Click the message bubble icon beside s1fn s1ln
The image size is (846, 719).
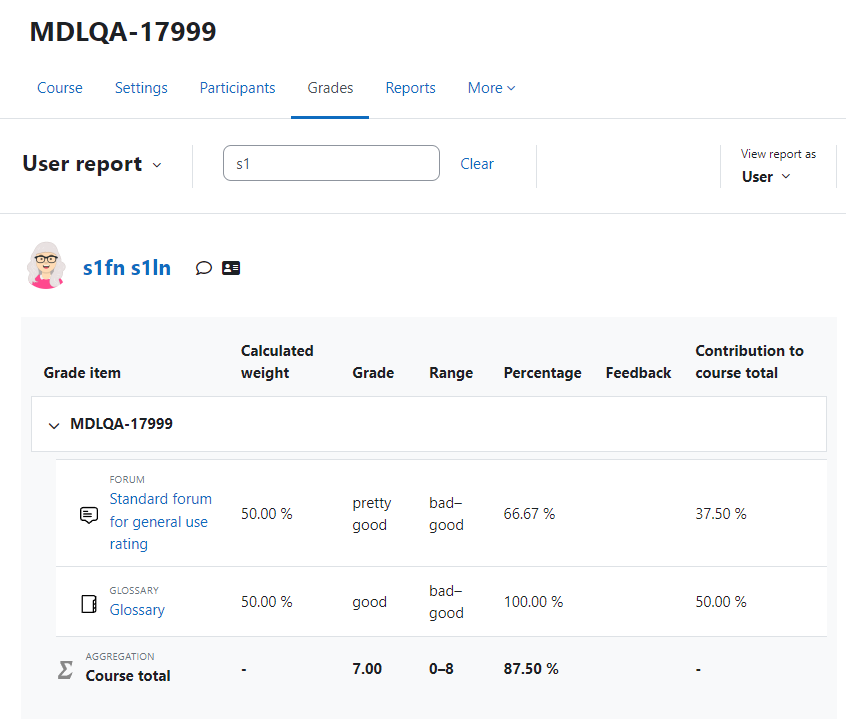point(203,268)
